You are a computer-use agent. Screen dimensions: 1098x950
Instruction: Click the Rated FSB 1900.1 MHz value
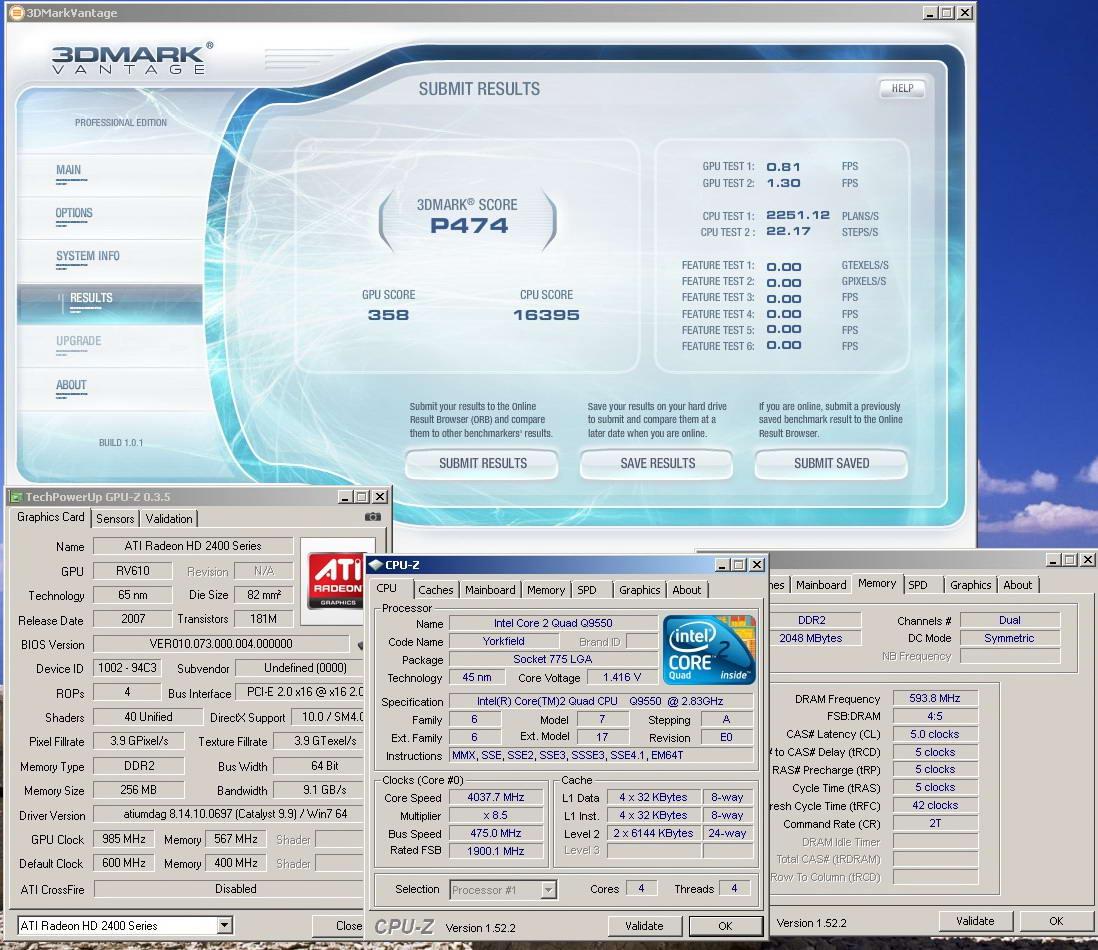coord(496,851)
